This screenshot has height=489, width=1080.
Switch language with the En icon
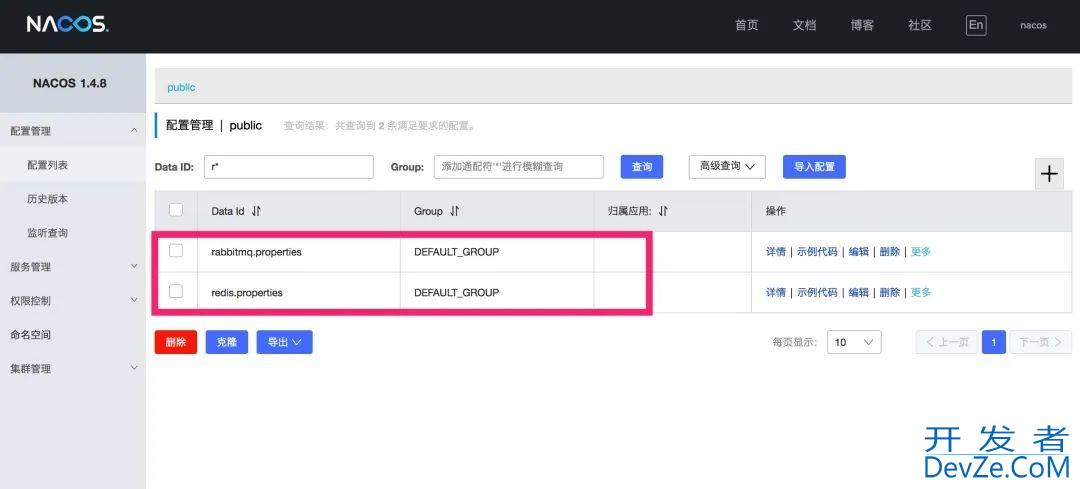975,25
